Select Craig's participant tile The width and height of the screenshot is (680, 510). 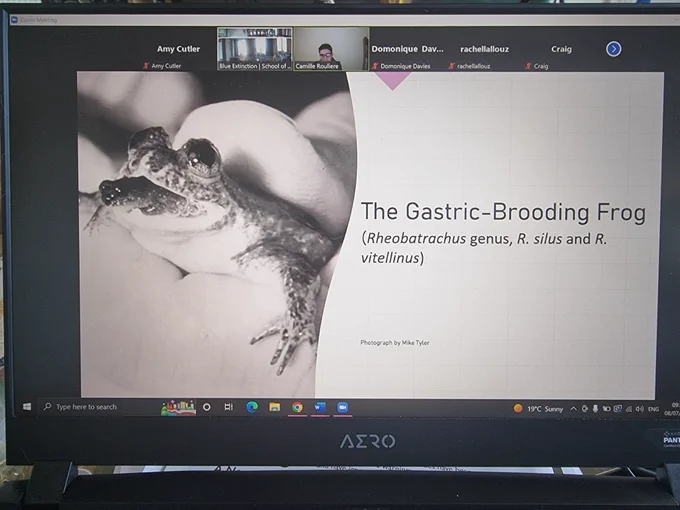click(x=561, y=49)
